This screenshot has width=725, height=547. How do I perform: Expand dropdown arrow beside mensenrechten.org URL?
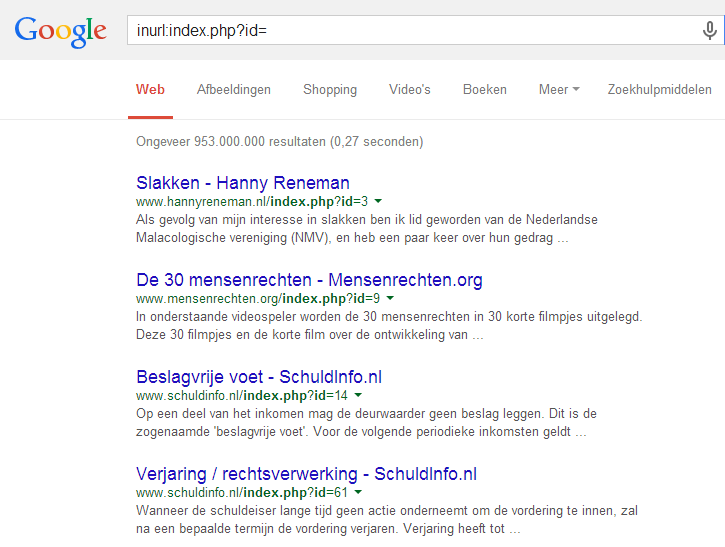point(390,298)
